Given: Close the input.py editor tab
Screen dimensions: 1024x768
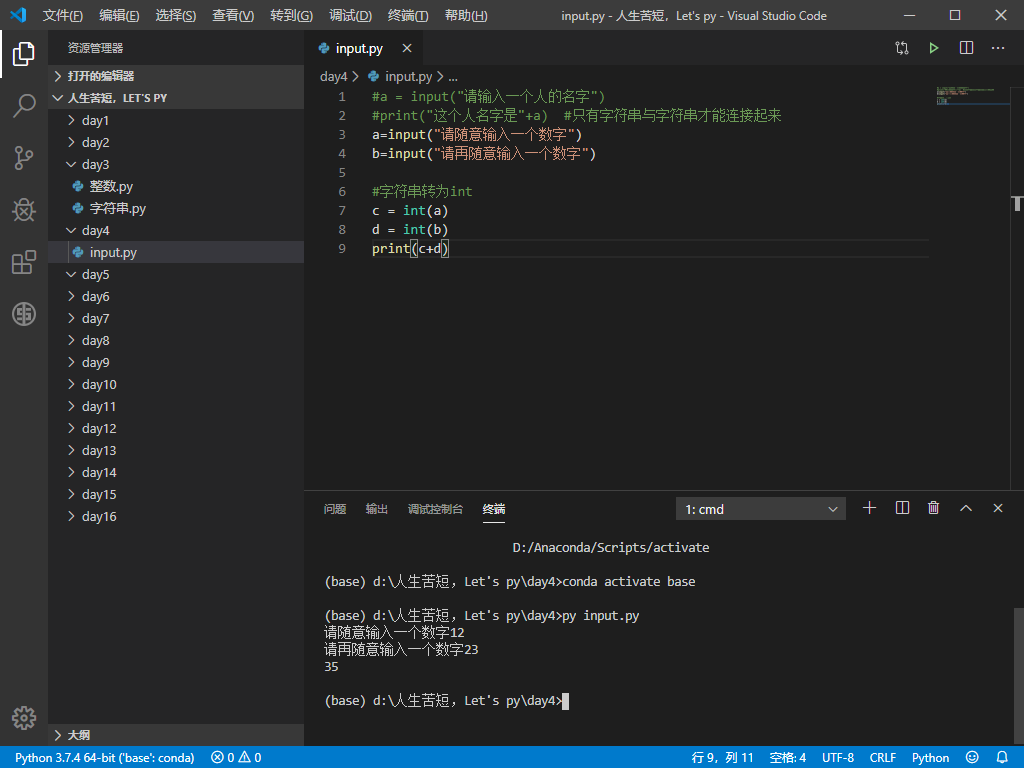Looking at the screenshot, I should click(x=407, y=48).
